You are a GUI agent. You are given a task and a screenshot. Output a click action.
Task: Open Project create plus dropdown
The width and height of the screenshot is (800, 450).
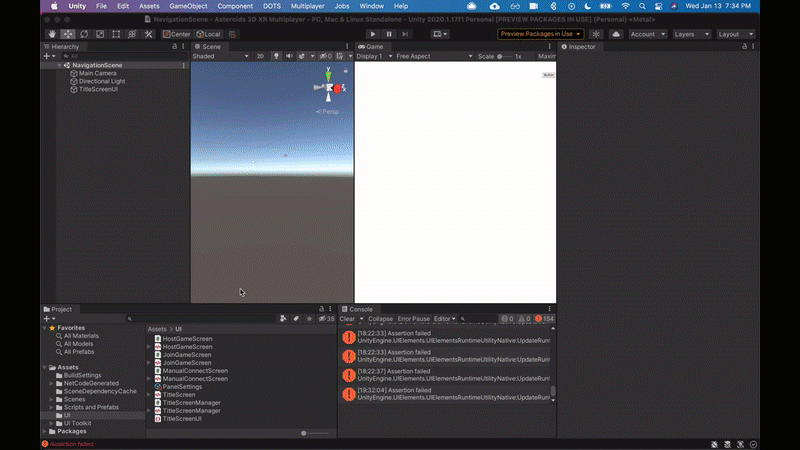pos(49,319)
